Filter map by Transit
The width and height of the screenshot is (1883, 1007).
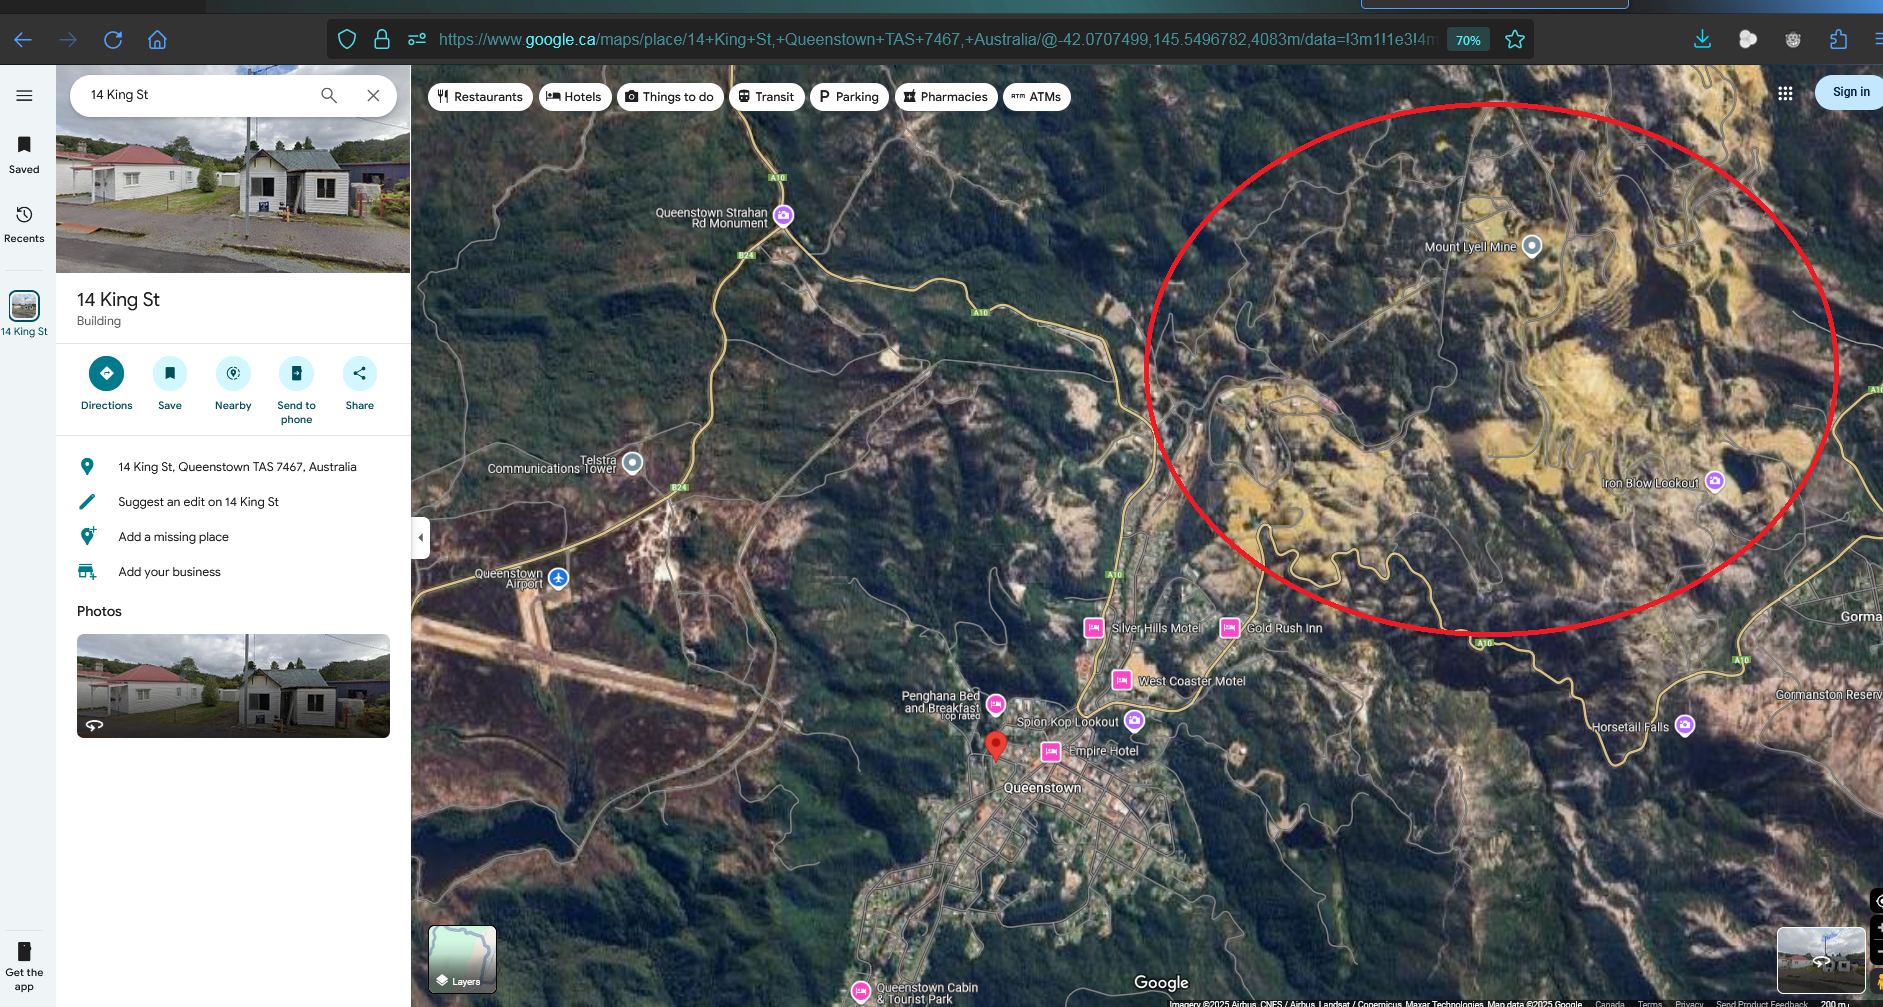[766, 97]
